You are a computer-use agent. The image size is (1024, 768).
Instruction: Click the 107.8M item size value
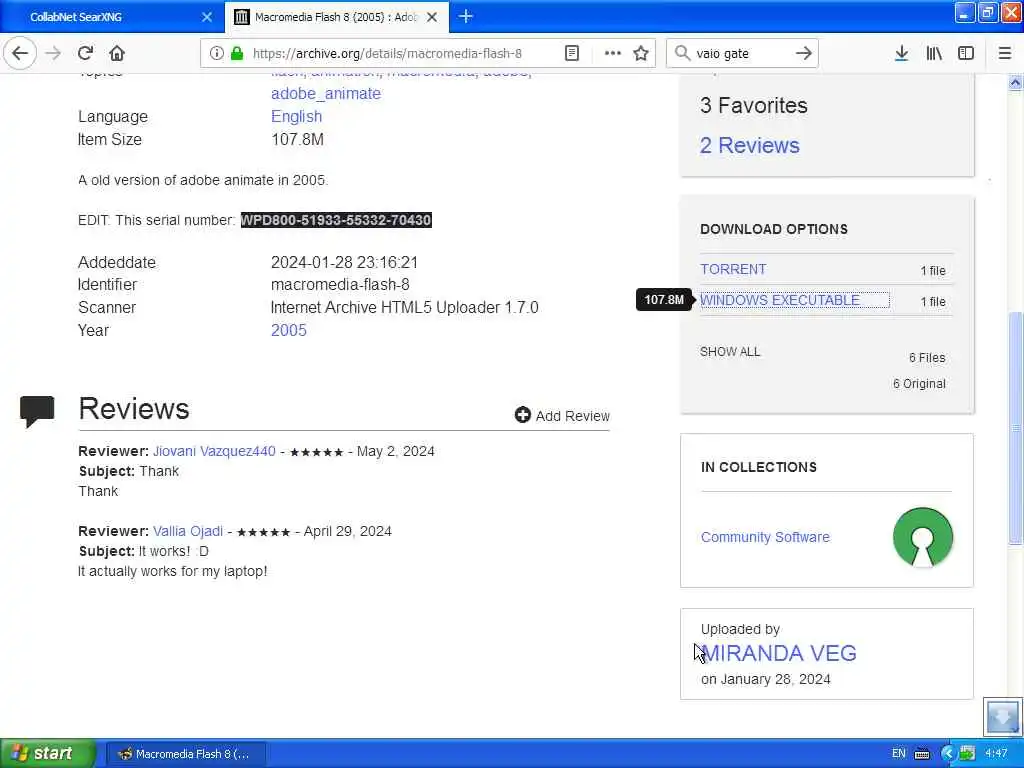pos(297,139)
